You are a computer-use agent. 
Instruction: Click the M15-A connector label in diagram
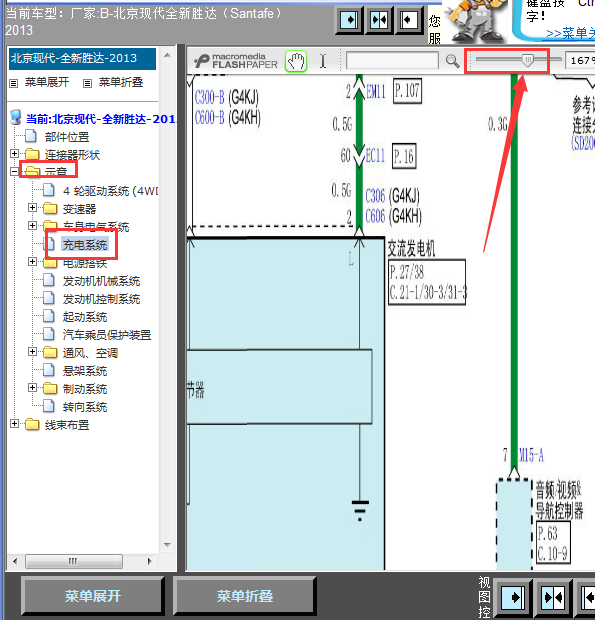(531, 455)
